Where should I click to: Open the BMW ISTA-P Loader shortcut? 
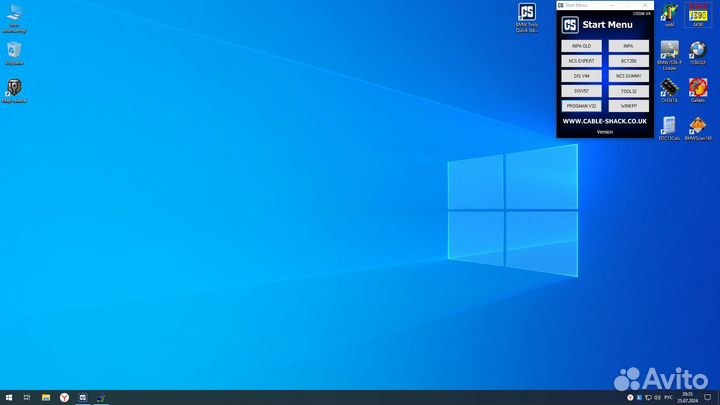click(x=669, y=52)
